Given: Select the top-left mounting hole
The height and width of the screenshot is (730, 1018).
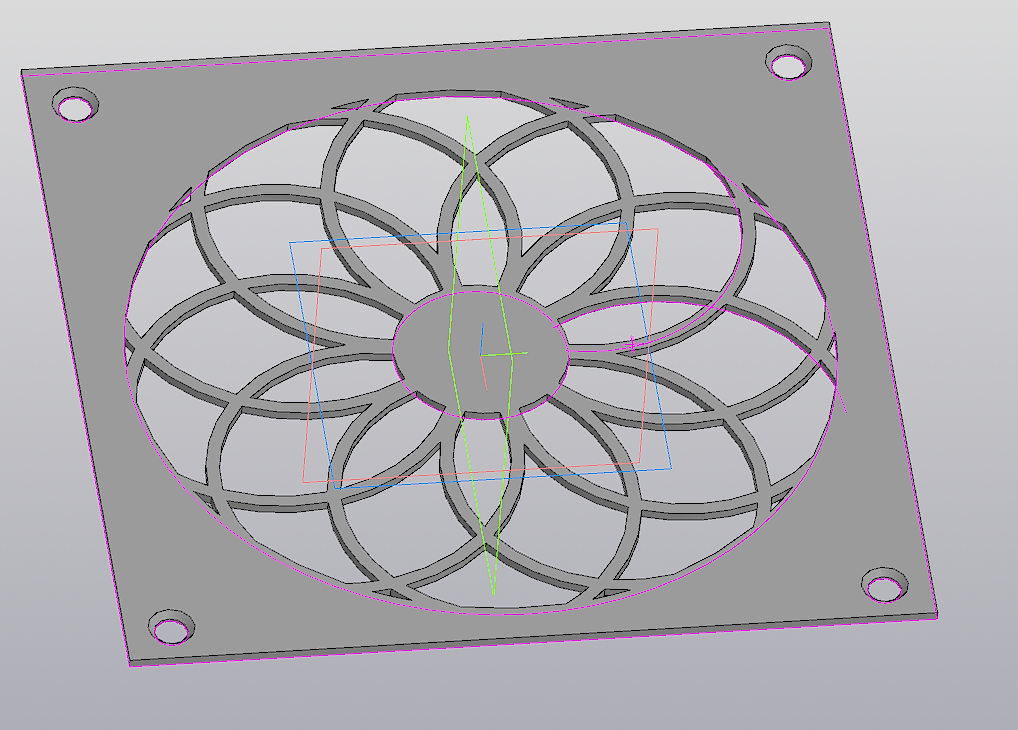Looking at the screenshot, I should (76, 104).
